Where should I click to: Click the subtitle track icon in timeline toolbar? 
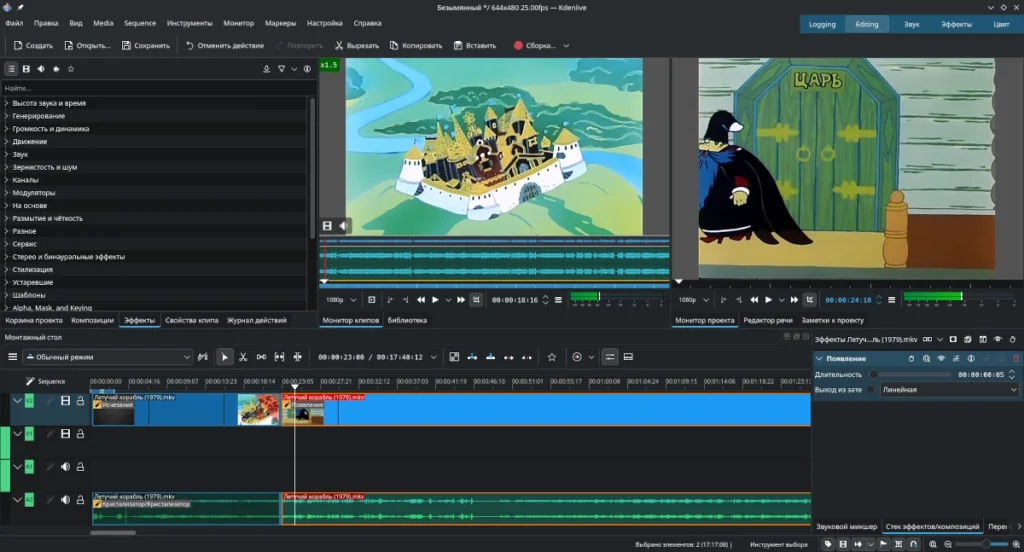coord(628,357)
